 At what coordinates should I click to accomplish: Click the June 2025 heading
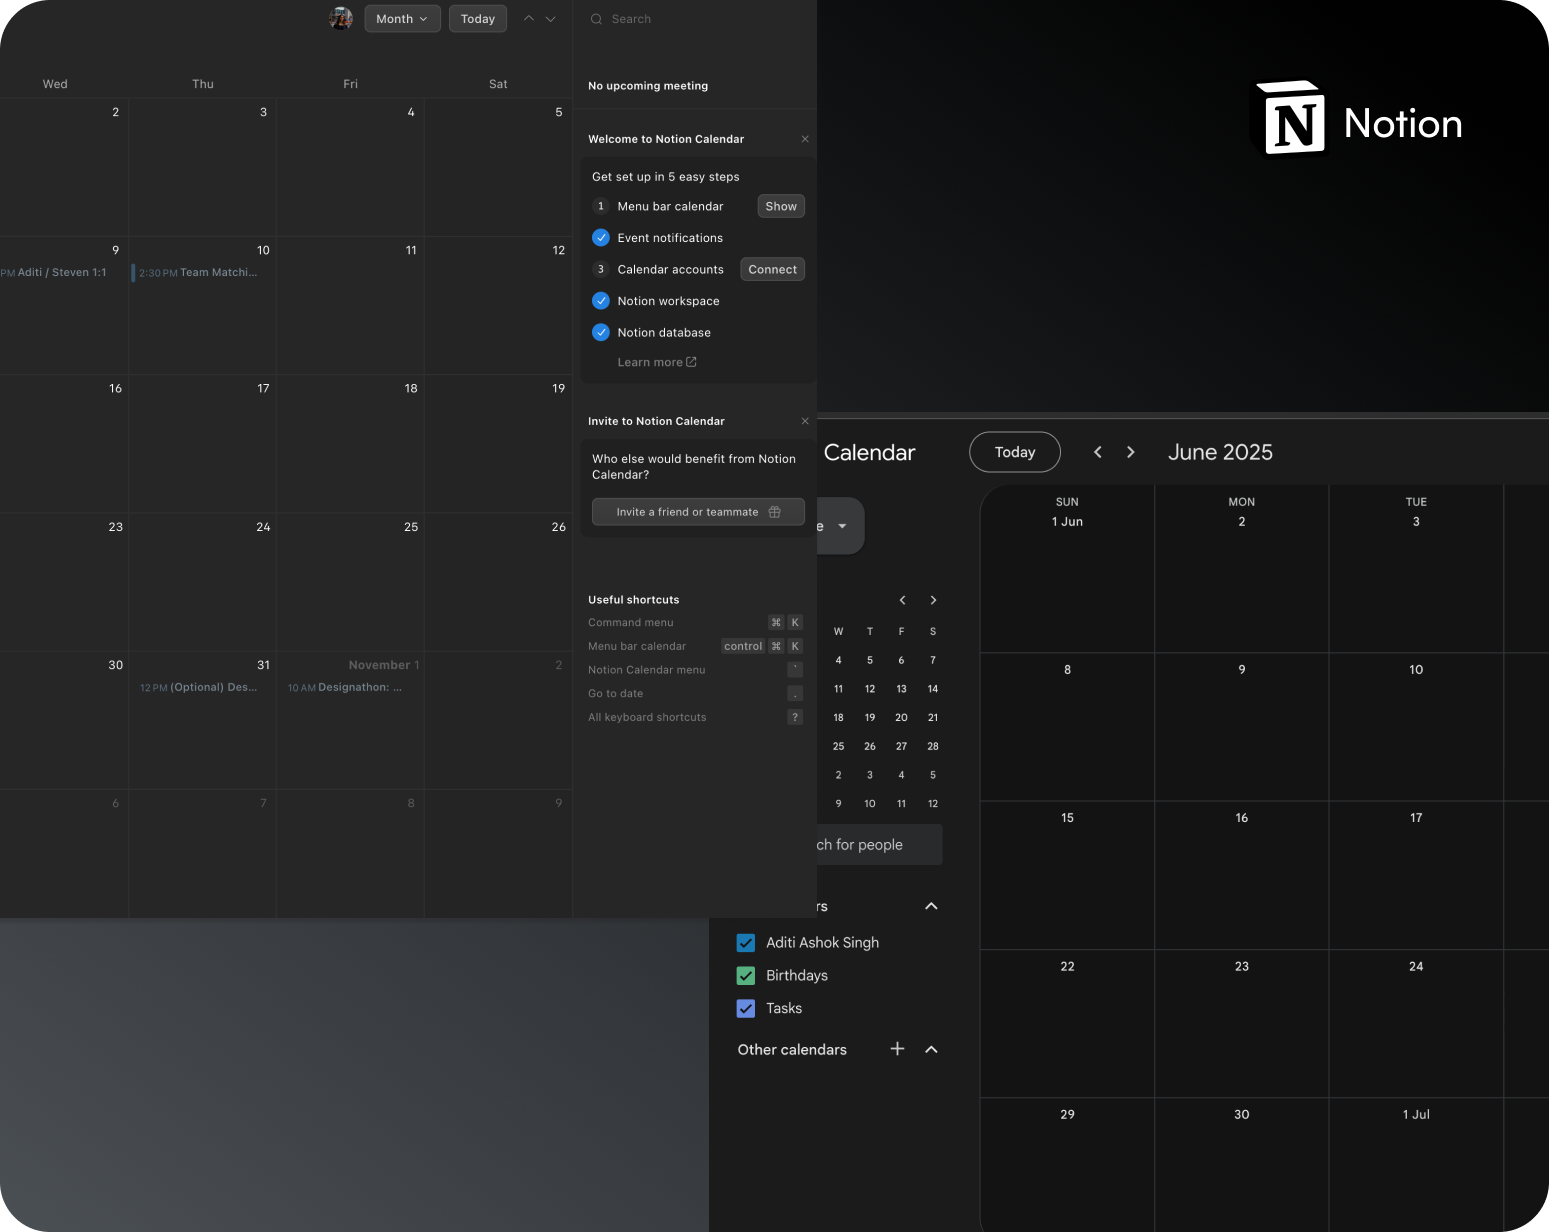[1220, 452]
